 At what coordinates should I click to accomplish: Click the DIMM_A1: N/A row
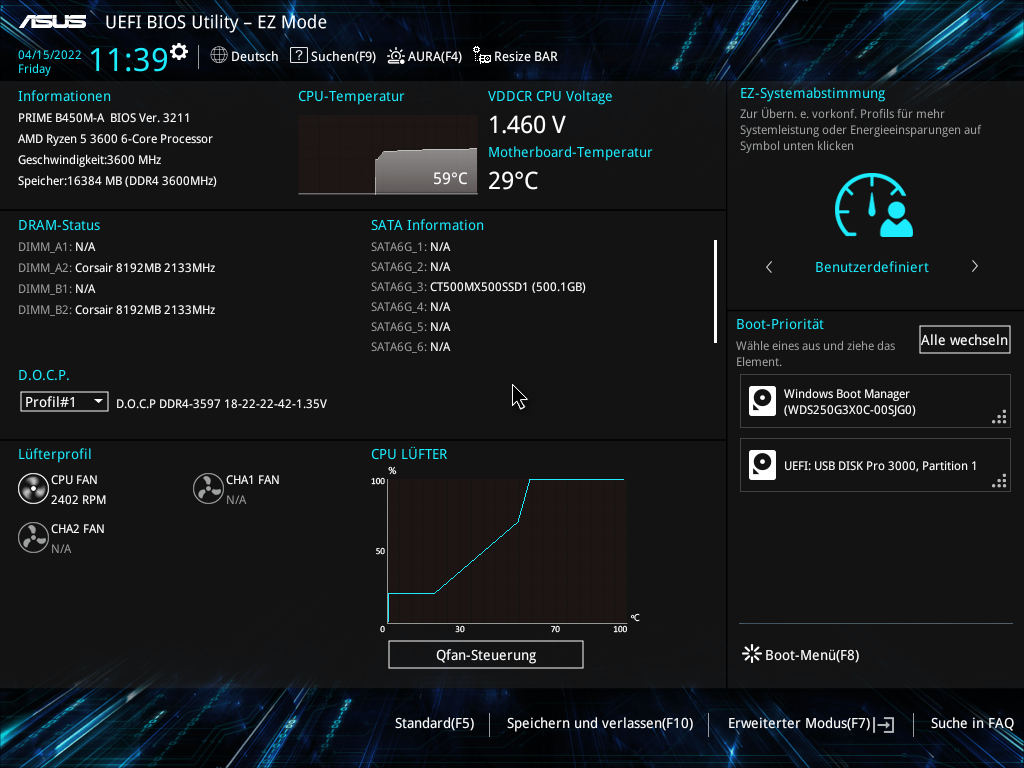[x=56, y=247]
